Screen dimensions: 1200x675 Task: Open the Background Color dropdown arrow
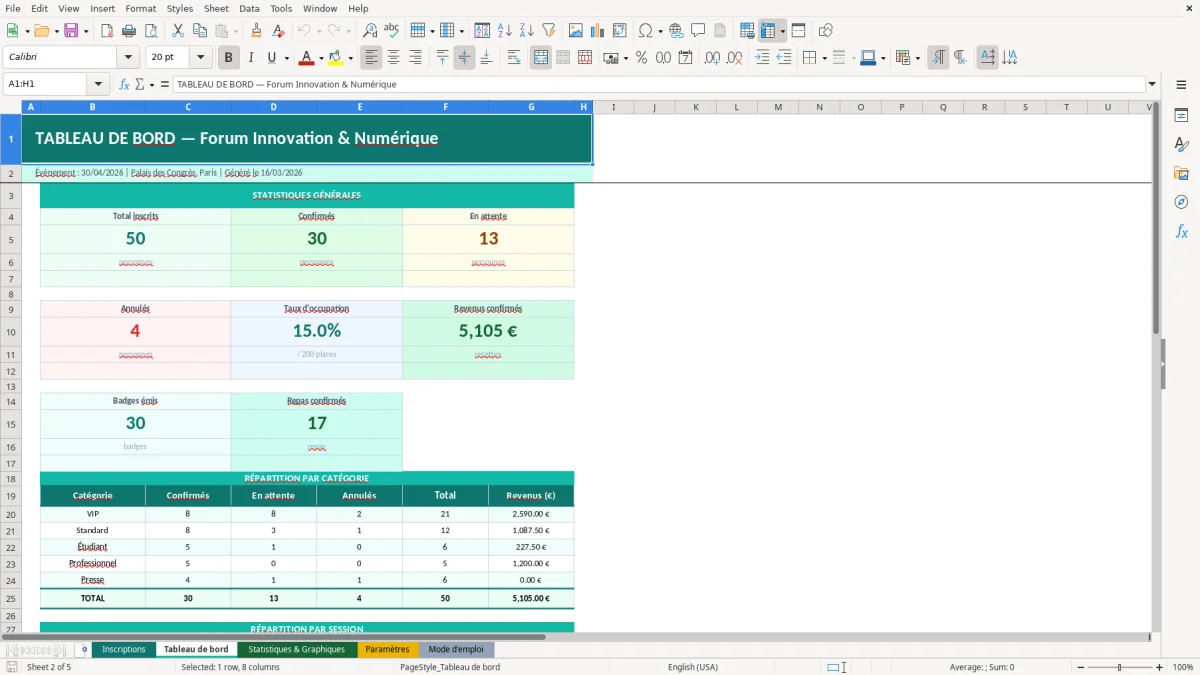[350, 58]
